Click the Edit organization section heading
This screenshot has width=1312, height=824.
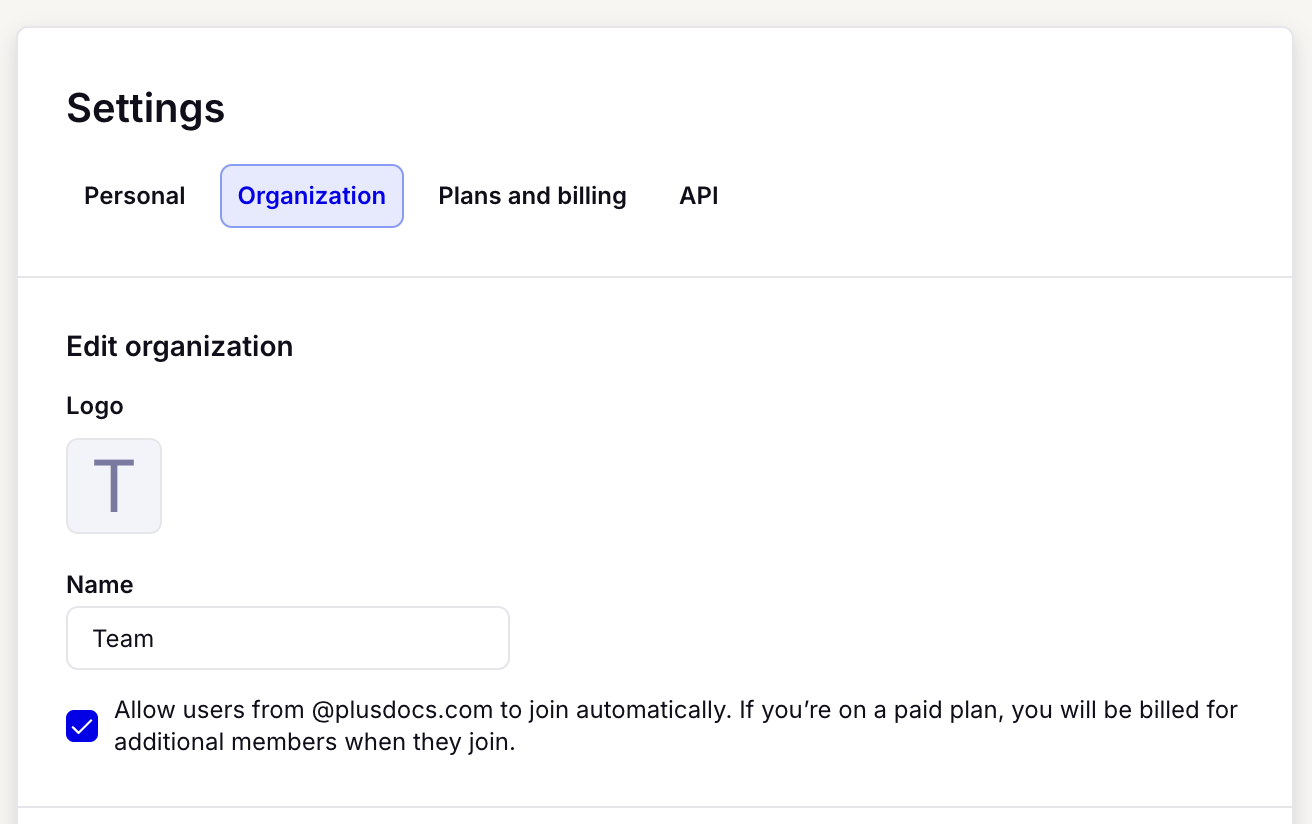click(180, 346)
